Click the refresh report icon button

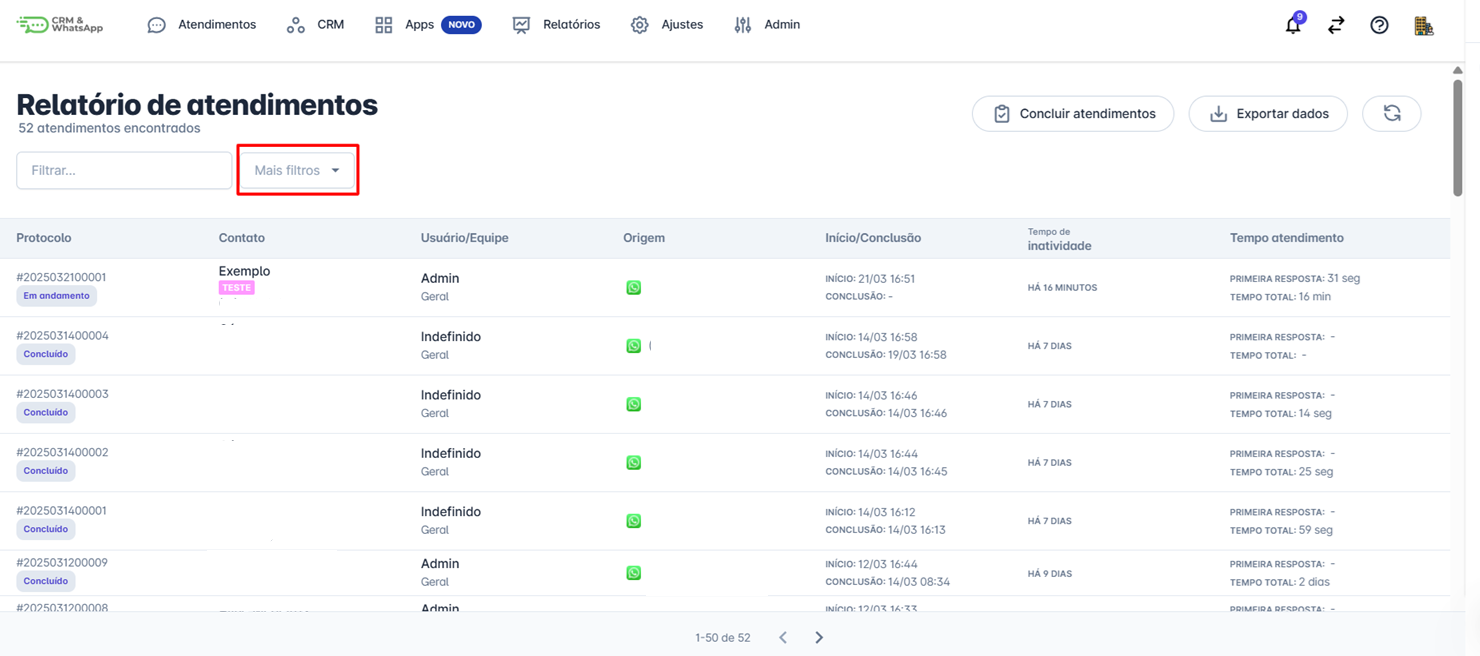(1391, 114)
